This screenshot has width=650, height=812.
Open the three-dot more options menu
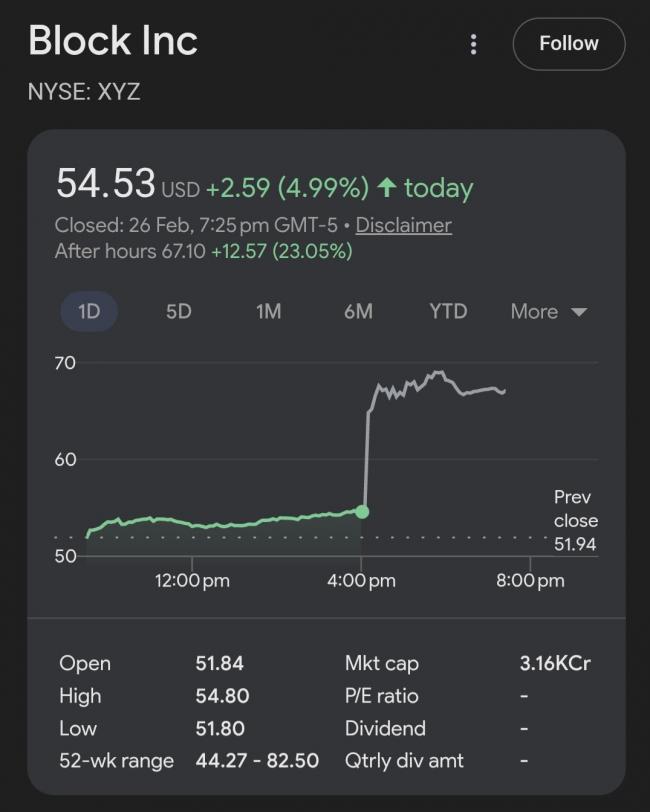pyautogui.click(x=473, y=44)
